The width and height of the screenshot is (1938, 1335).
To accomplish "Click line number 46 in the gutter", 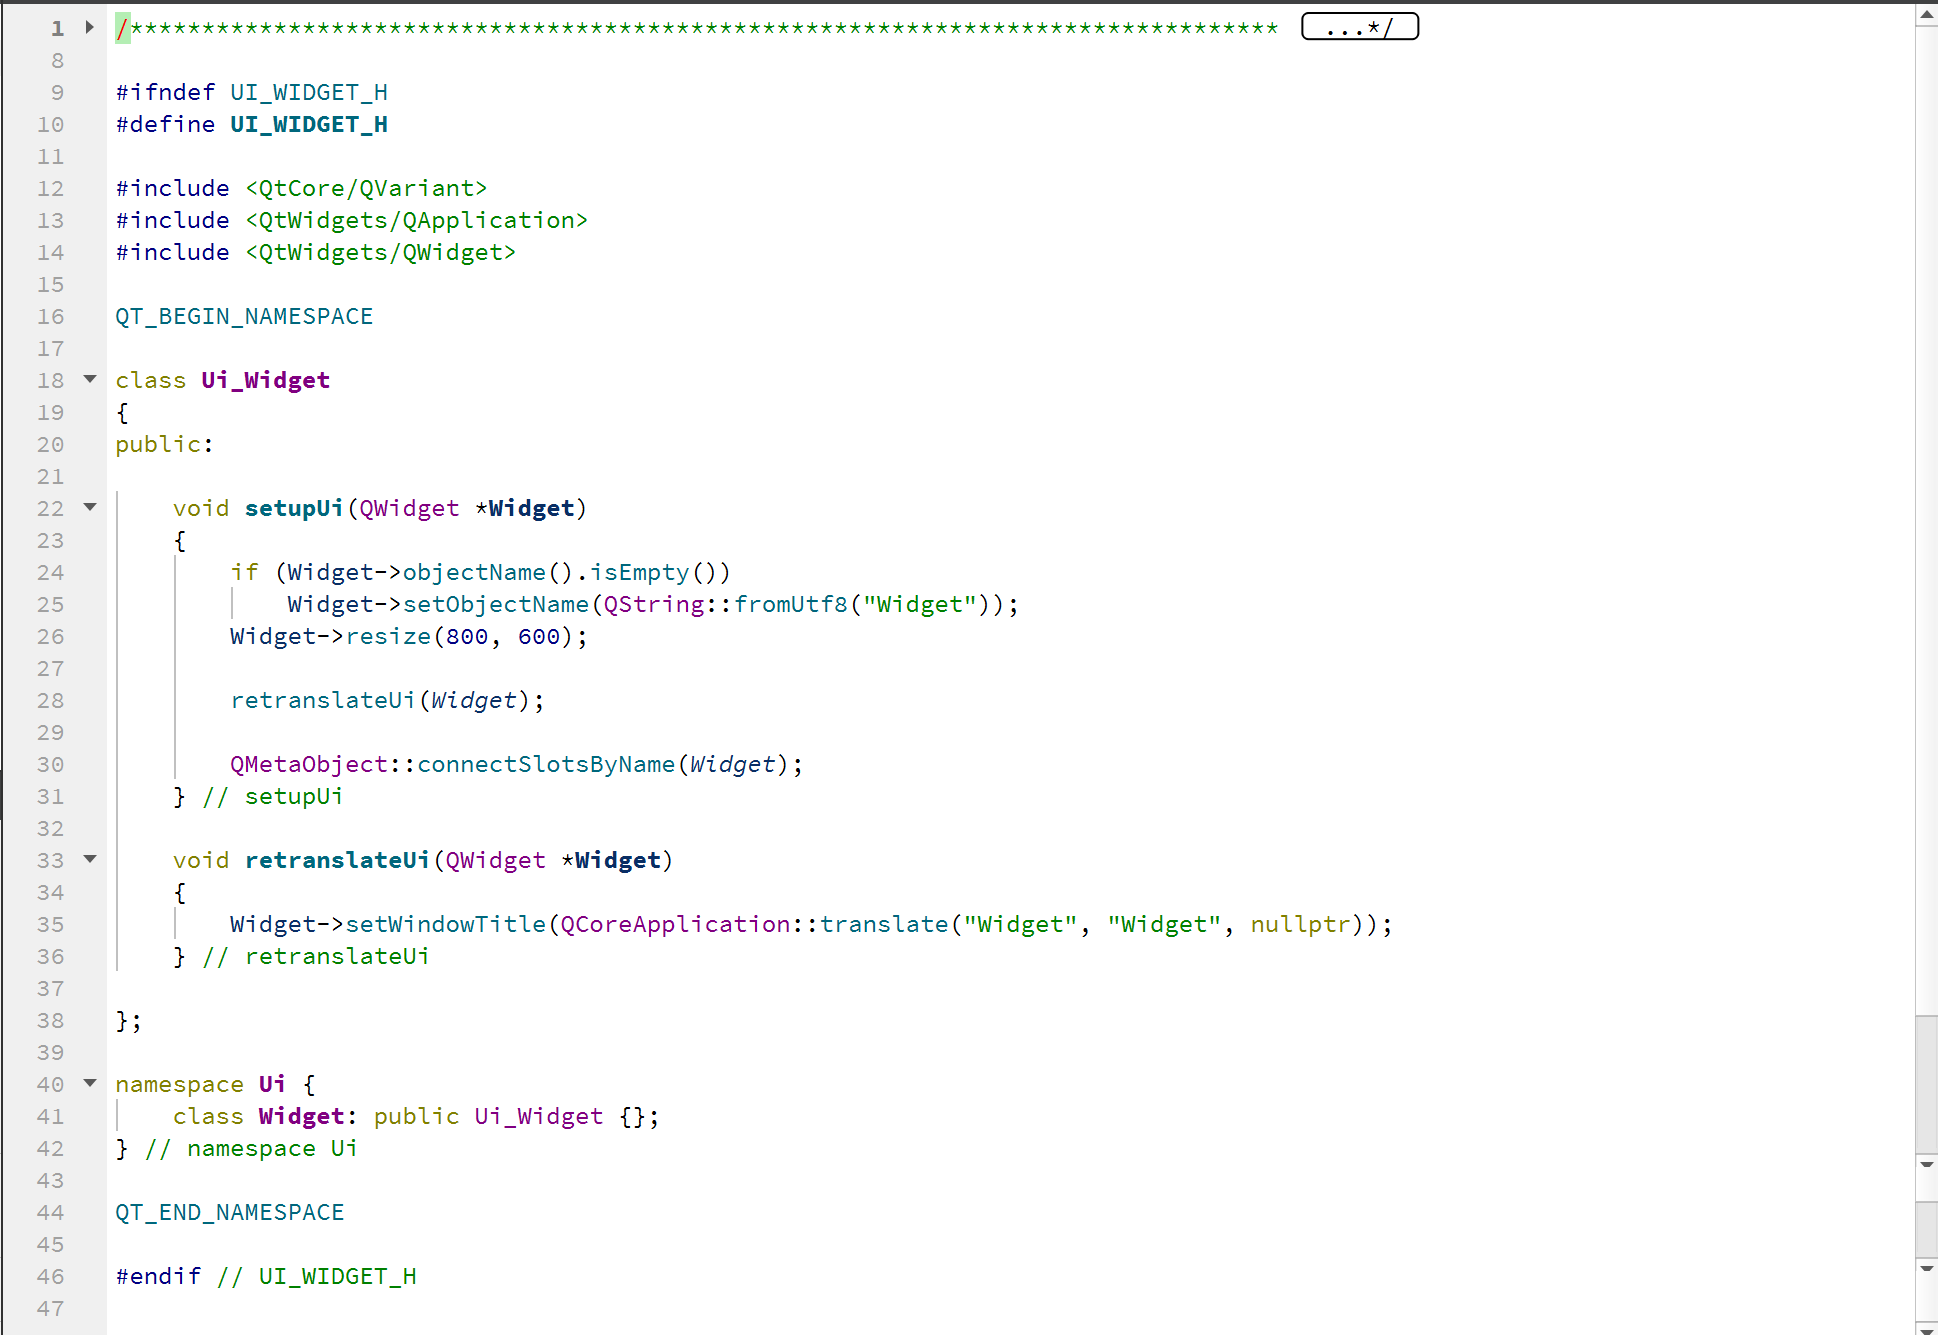I will (51, 1277).
